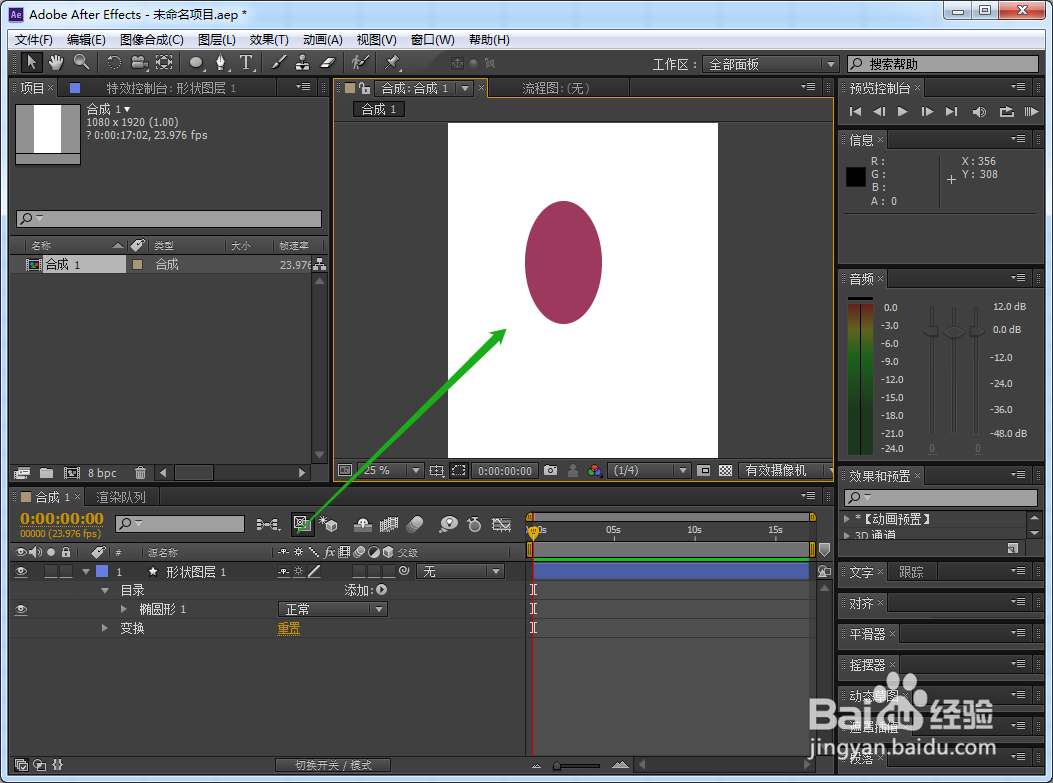Screen dimensions: 1053x783
Task: Click the snapshot camera icon in viewer
Action: coord(551,471)
